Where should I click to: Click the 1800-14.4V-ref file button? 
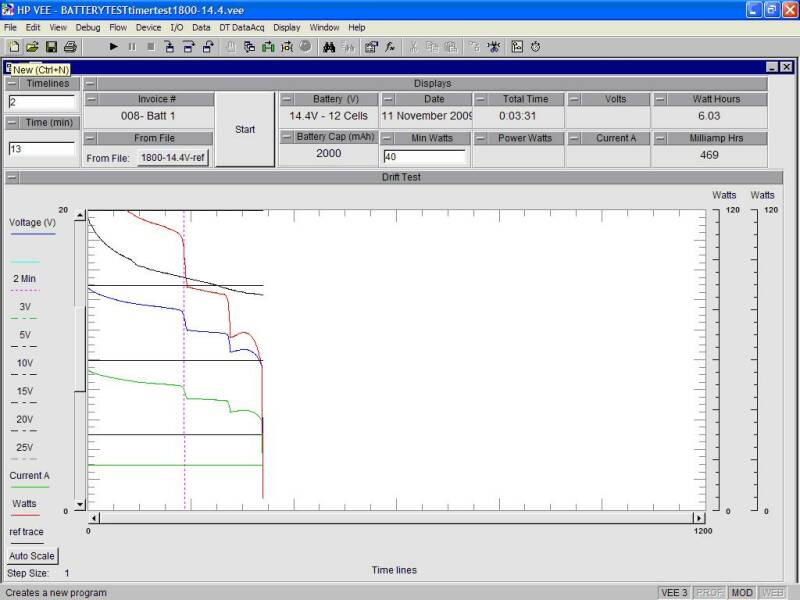click(x=173, y=158)
